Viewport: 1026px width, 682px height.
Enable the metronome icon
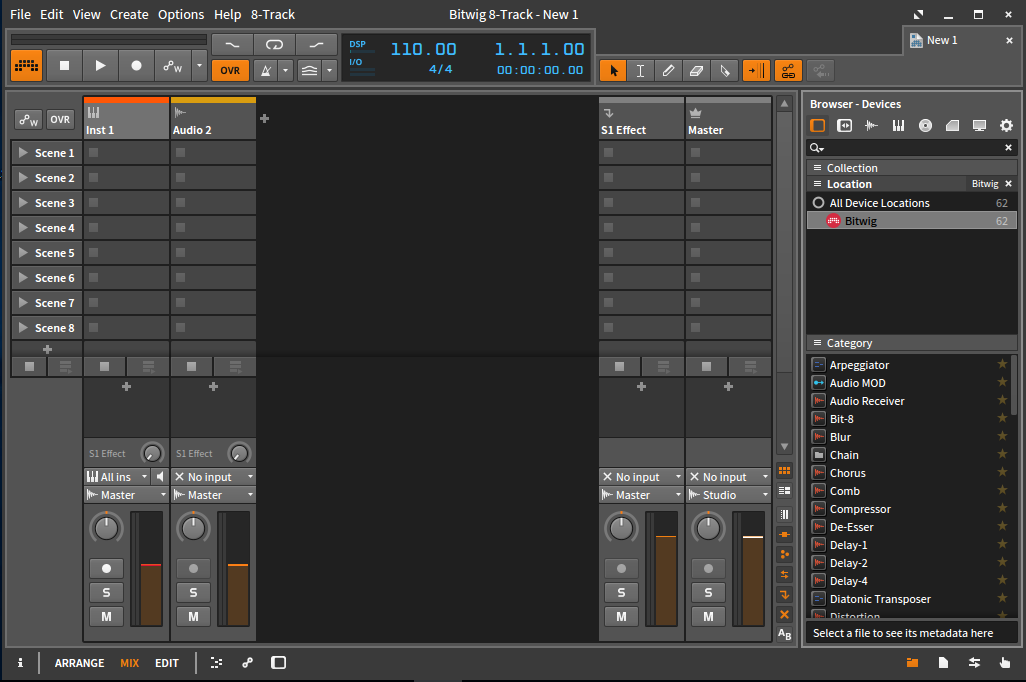266,71
